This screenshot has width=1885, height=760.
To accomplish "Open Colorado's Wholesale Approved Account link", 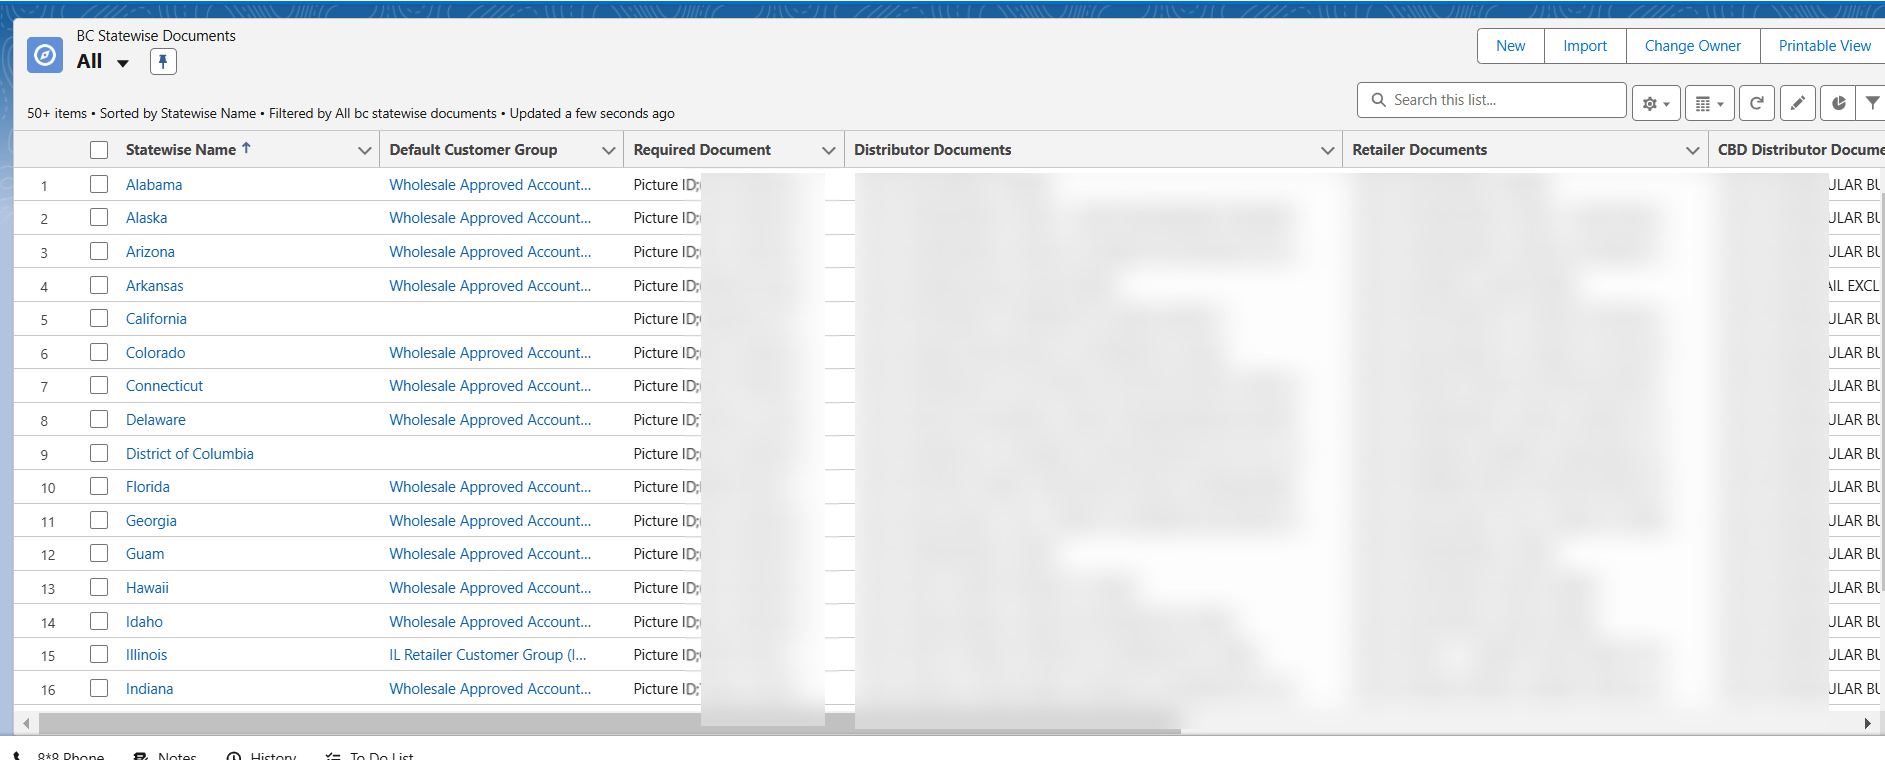I will click(490, 353).
